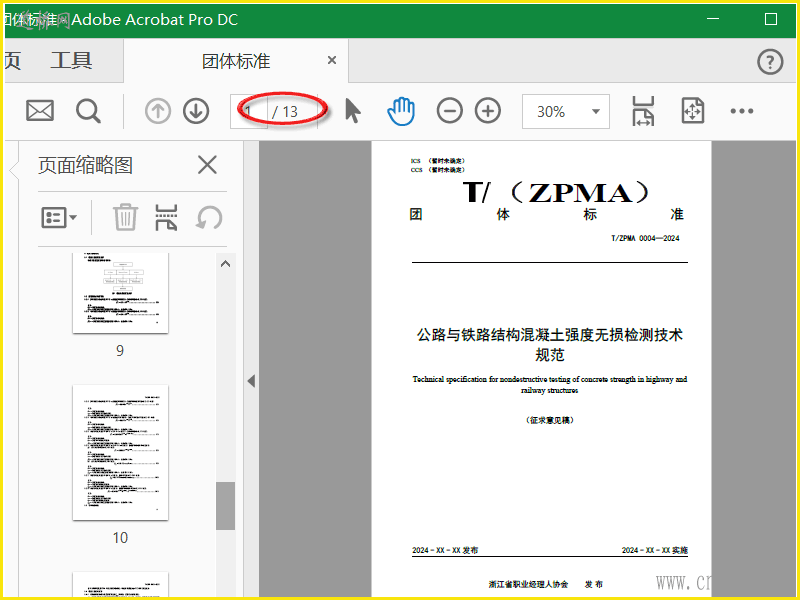
Task: Rotate page with the rotate icon
Action: (209, 217)
